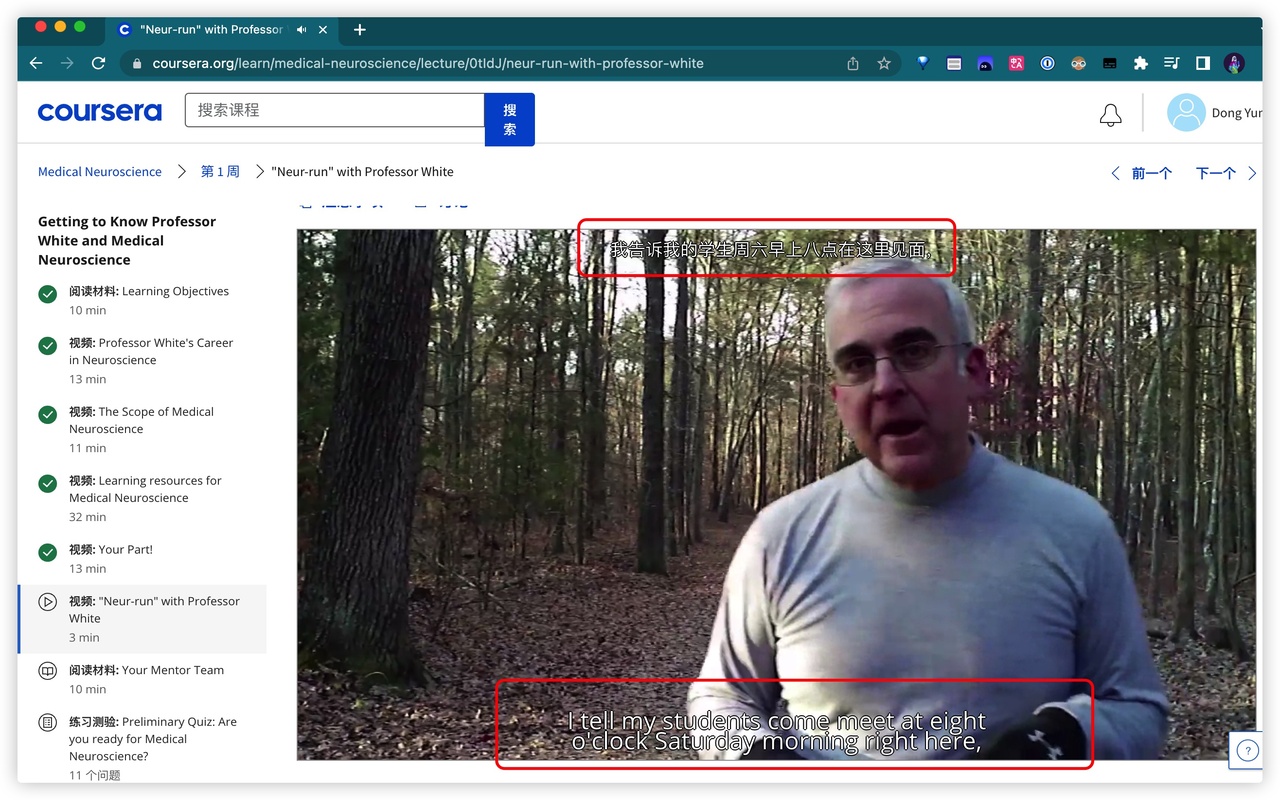
Task: Open the browser side panel icon
Action: point(1203,63)
